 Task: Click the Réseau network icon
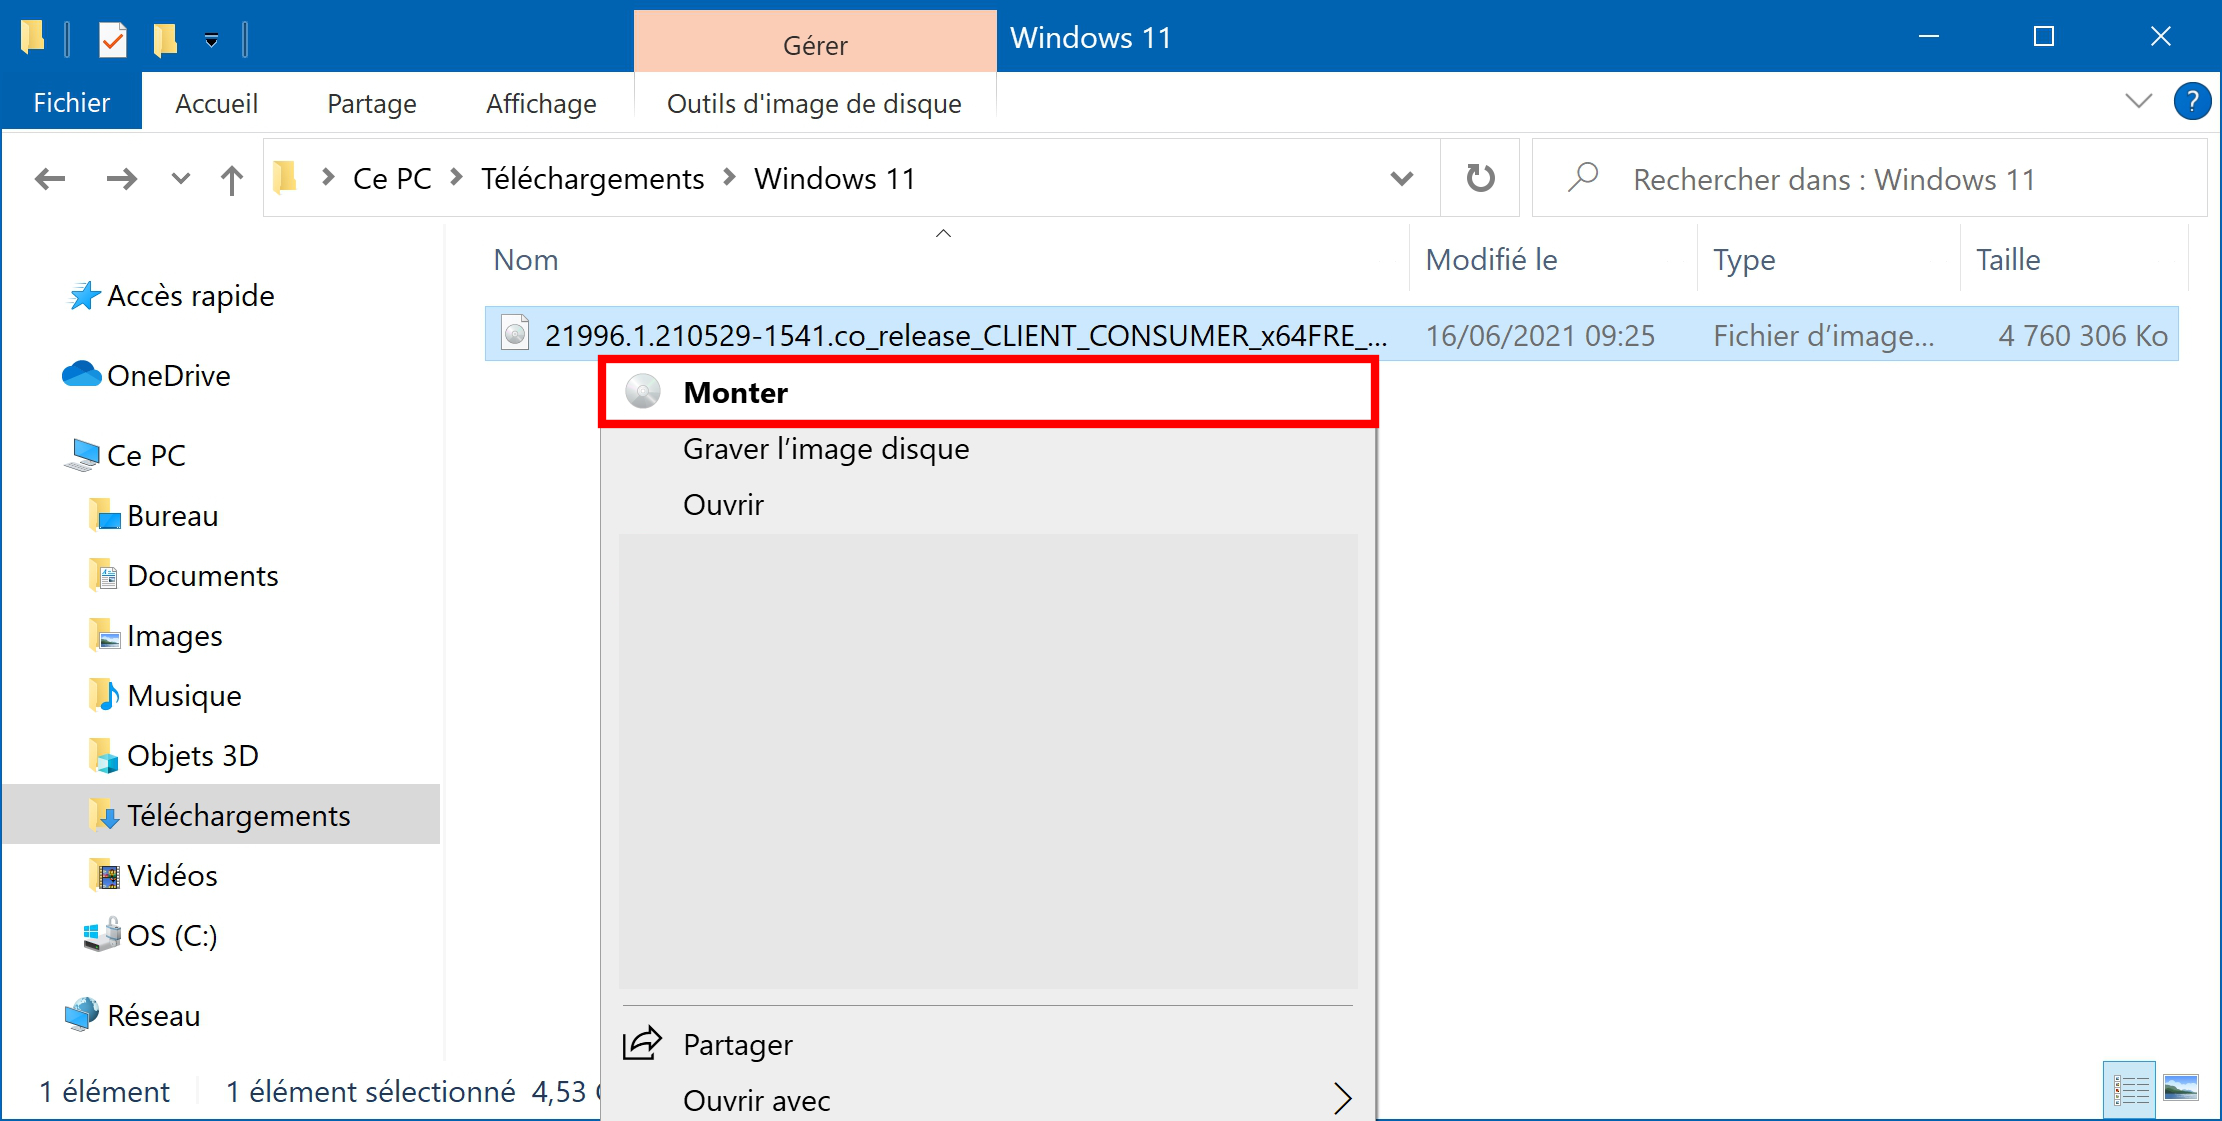pyautogui.click(x=82, y=1014)
